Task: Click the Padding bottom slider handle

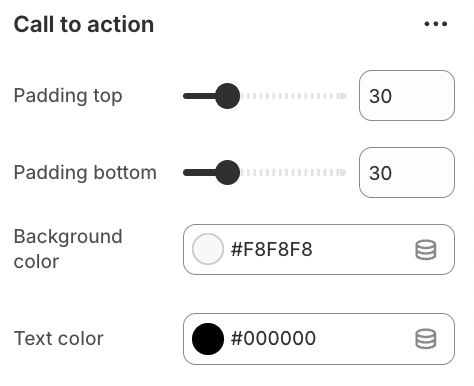Action: (227, 173)
